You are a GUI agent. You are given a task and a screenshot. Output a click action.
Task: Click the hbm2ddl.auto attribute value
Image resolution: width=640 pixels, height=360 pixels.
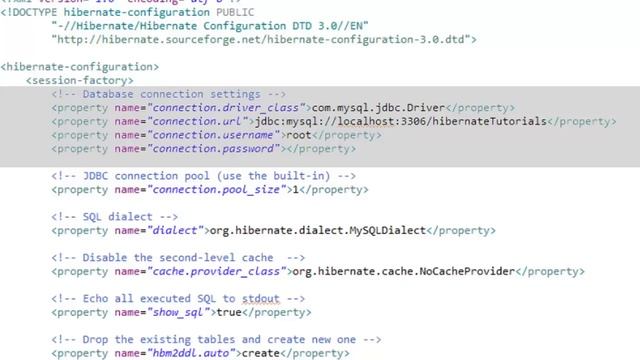[191, 353]
